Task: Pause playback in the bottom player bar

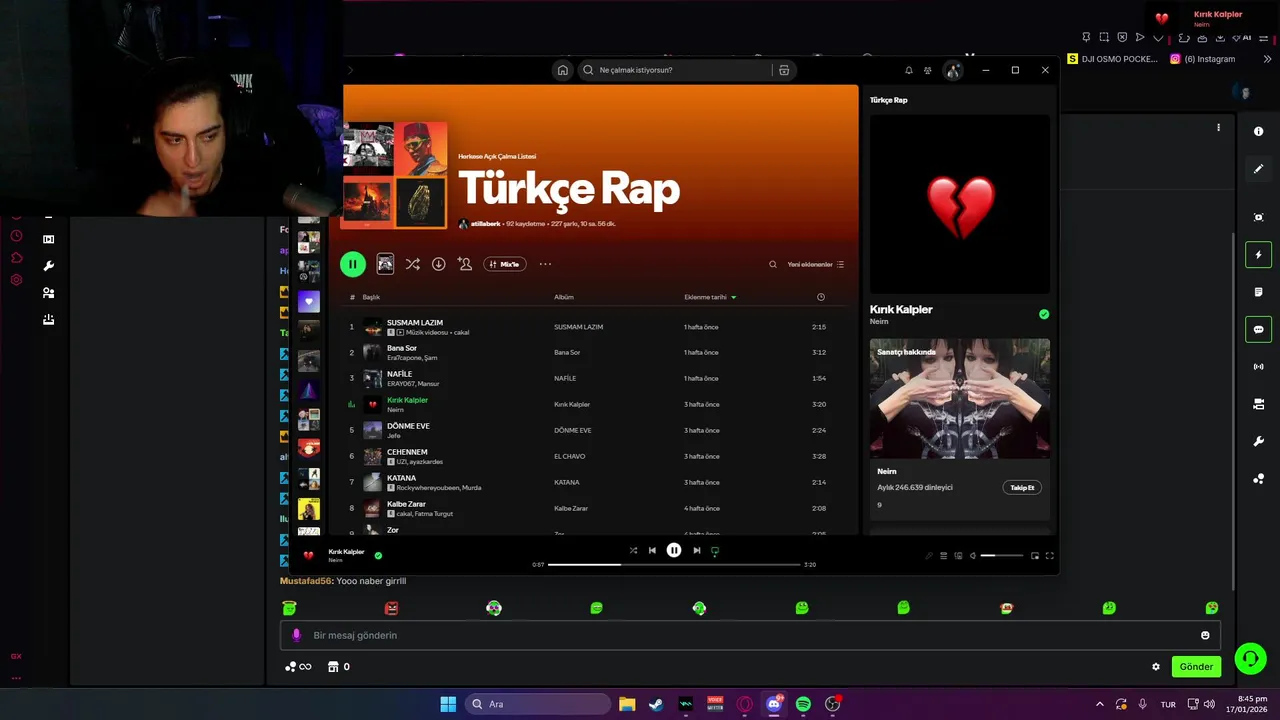Action: tap(674, 550)
